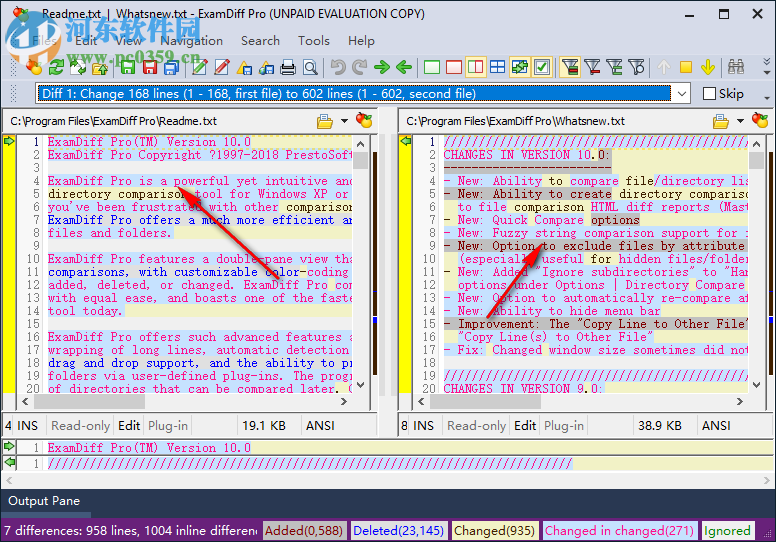Expand the main toolbar overflow chevron
Screen dimensions: 776x542
pyautogui.click(x=767, y=67)
